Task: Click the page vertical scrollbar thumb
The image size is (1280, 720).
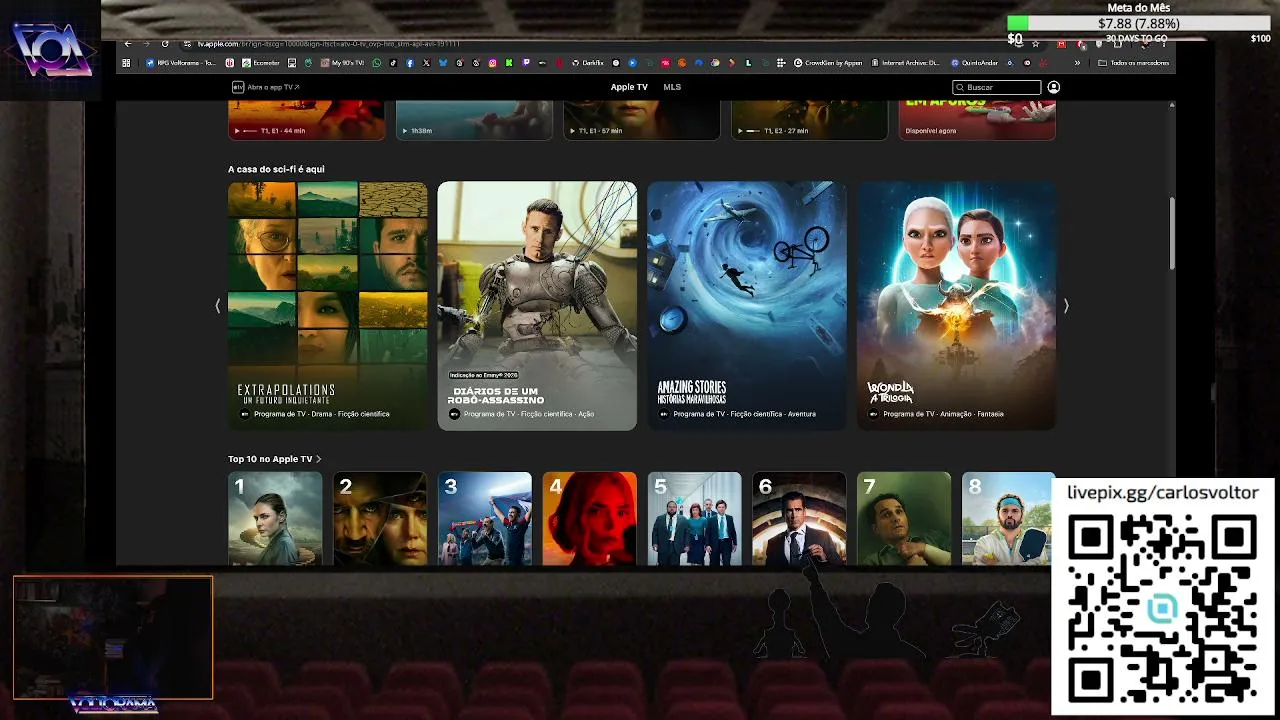Action: (1172, 232)
